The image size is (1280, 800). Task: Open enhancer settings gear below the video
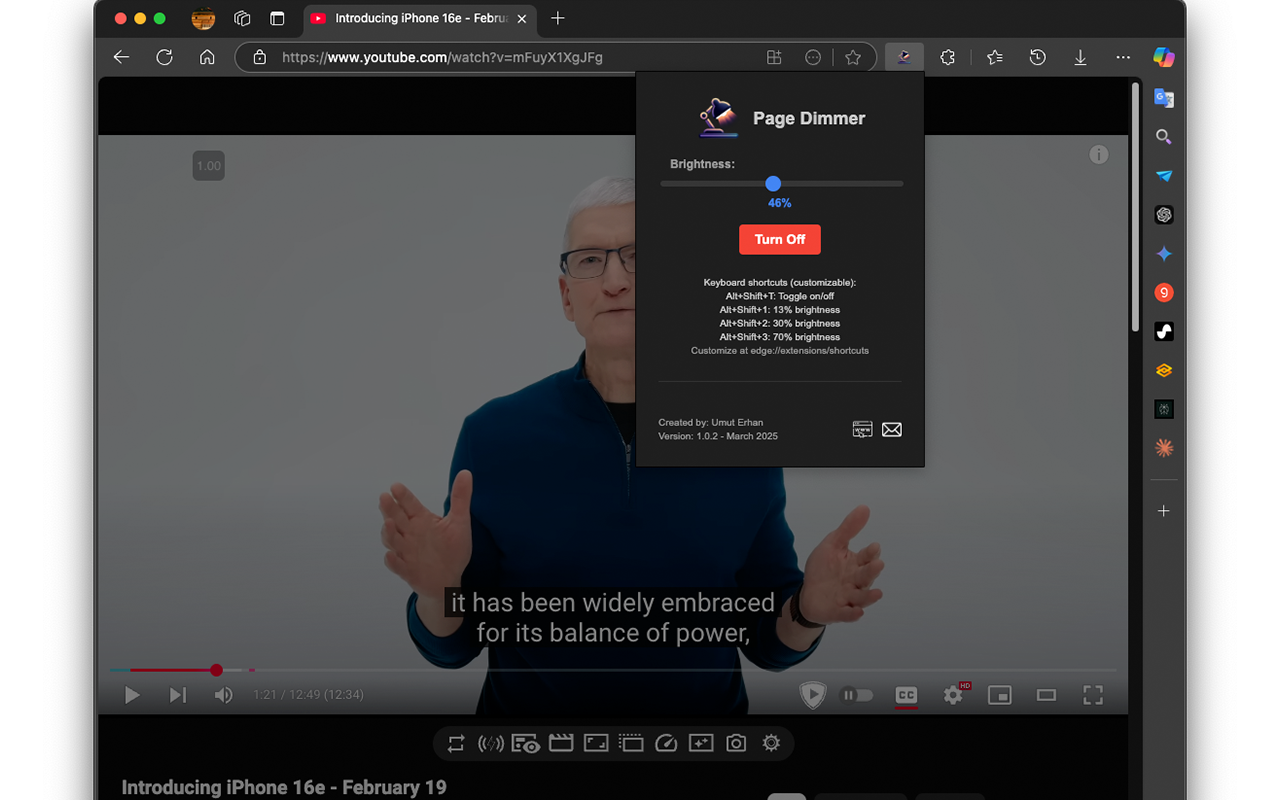pos(771,744)
